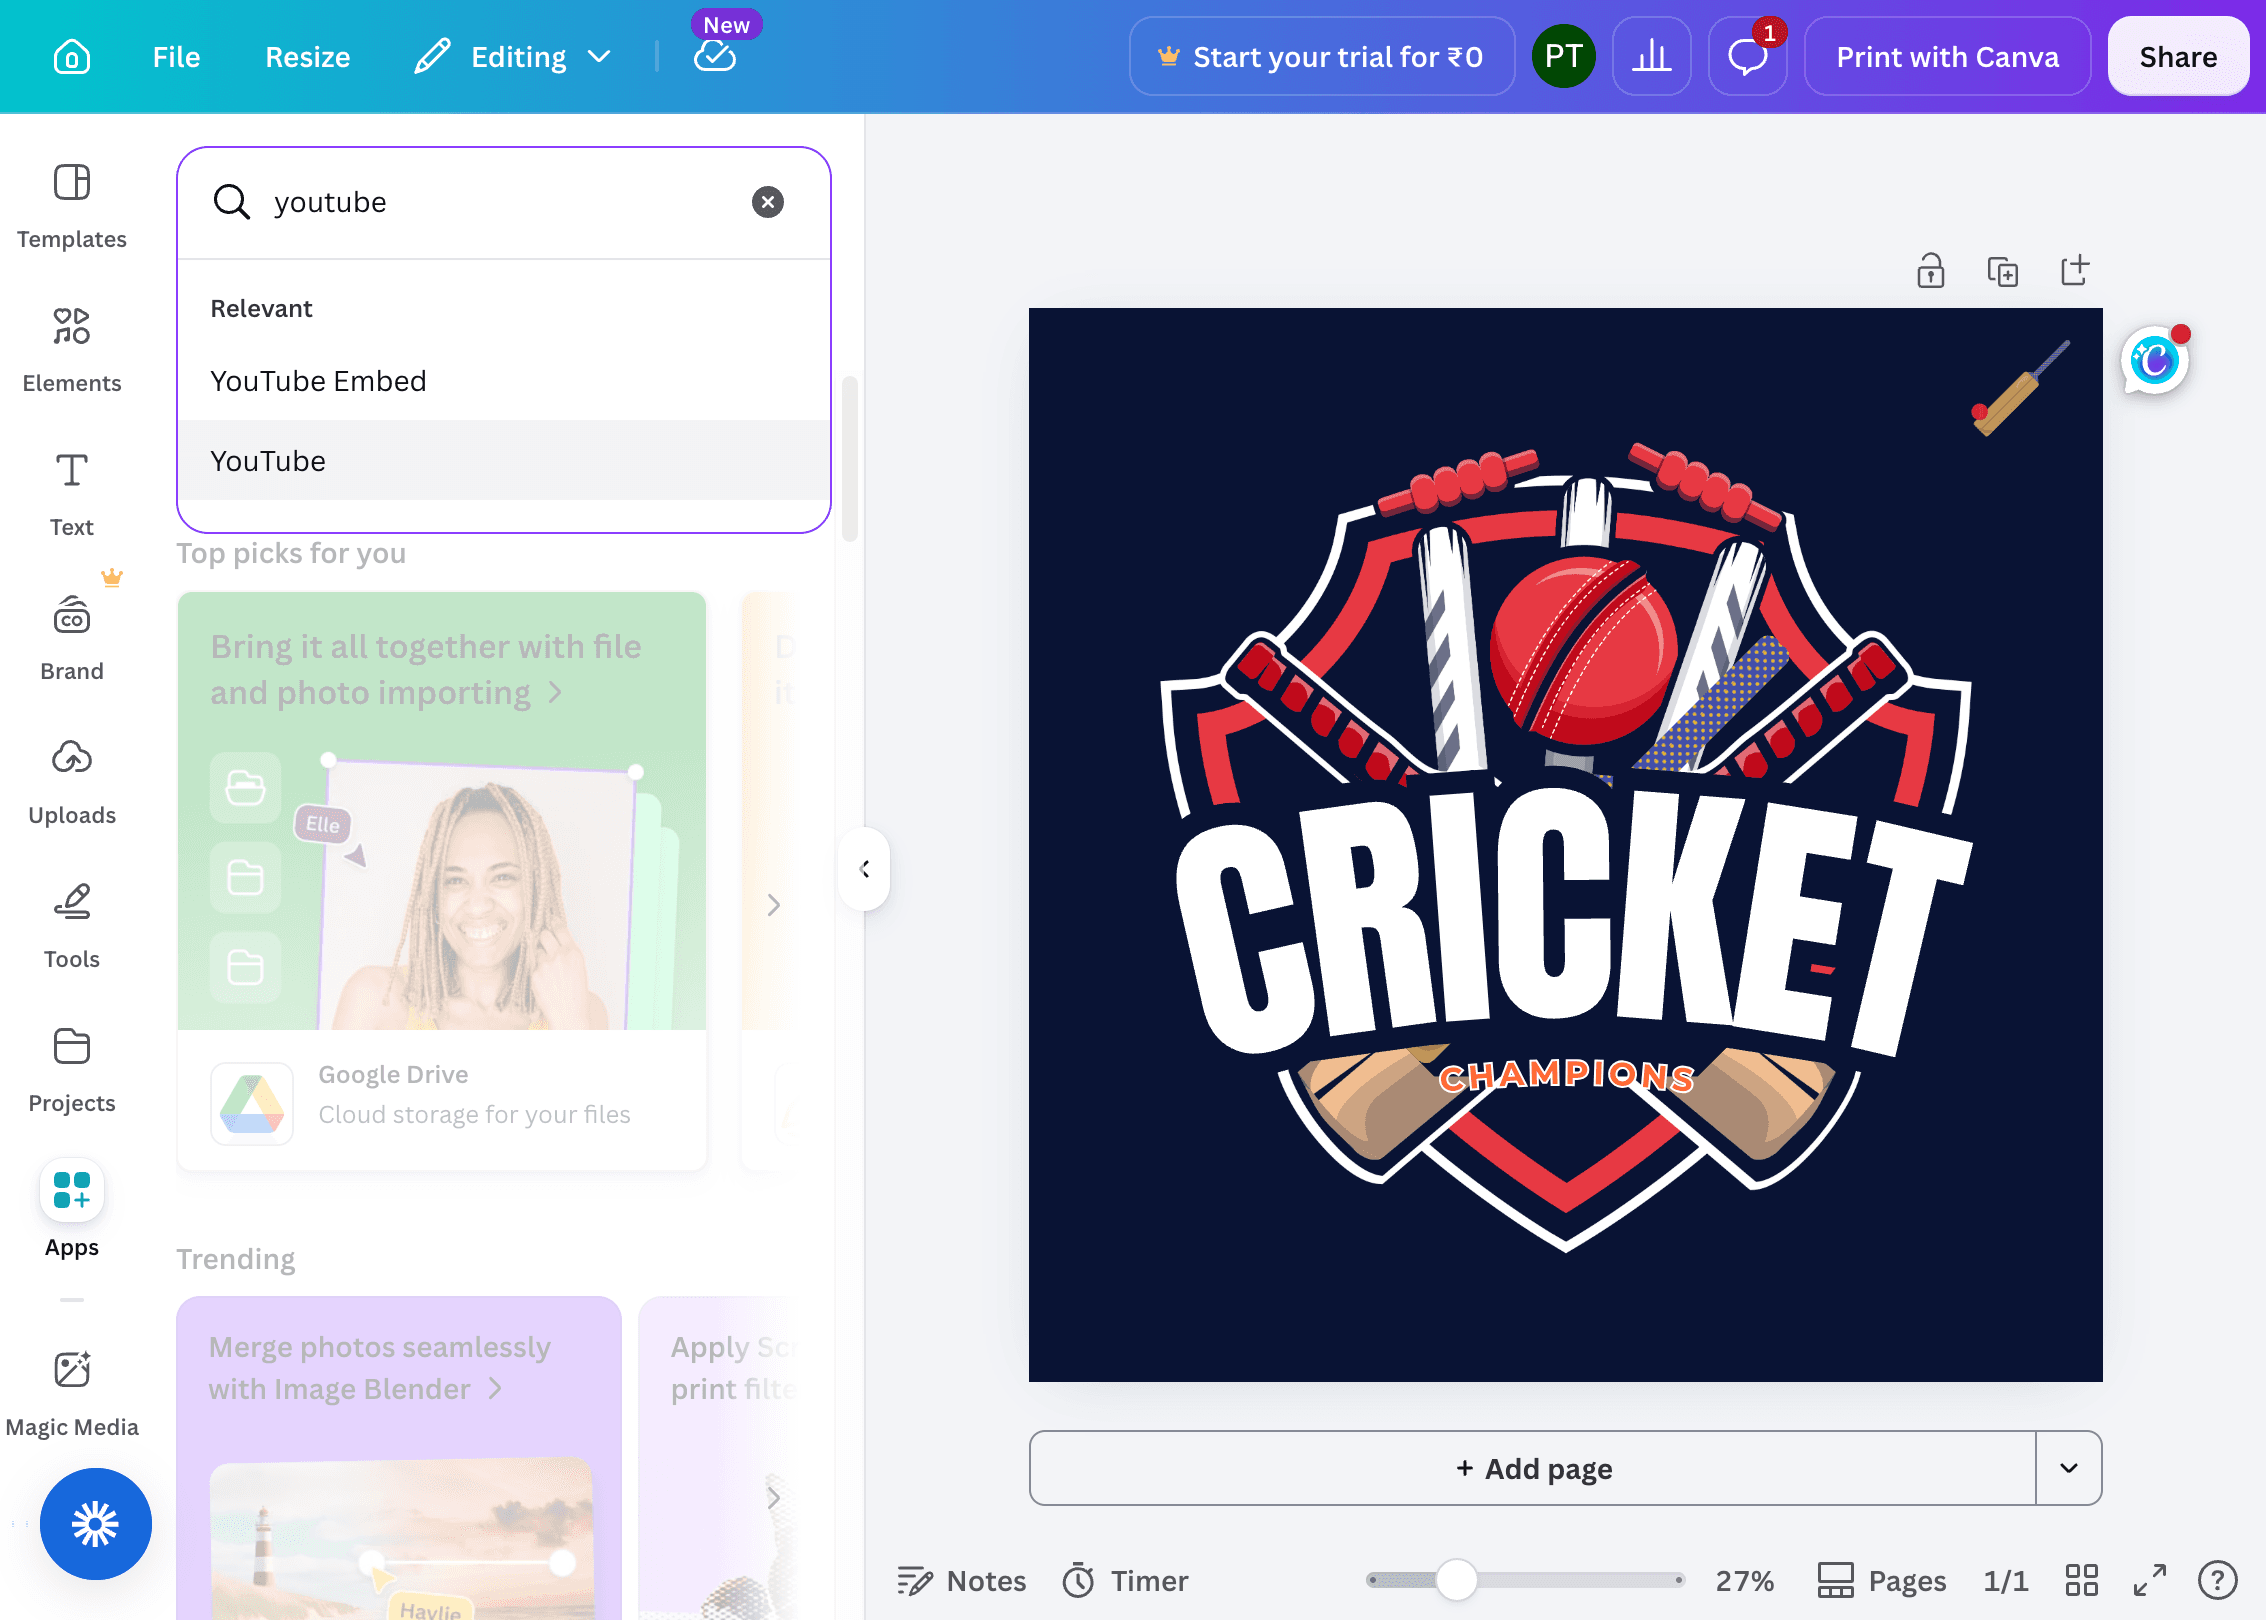Image resolution: width=2266 pixels, height=1620 pixels.
Task: Select the YouTube suggestion
Action: 504,460
